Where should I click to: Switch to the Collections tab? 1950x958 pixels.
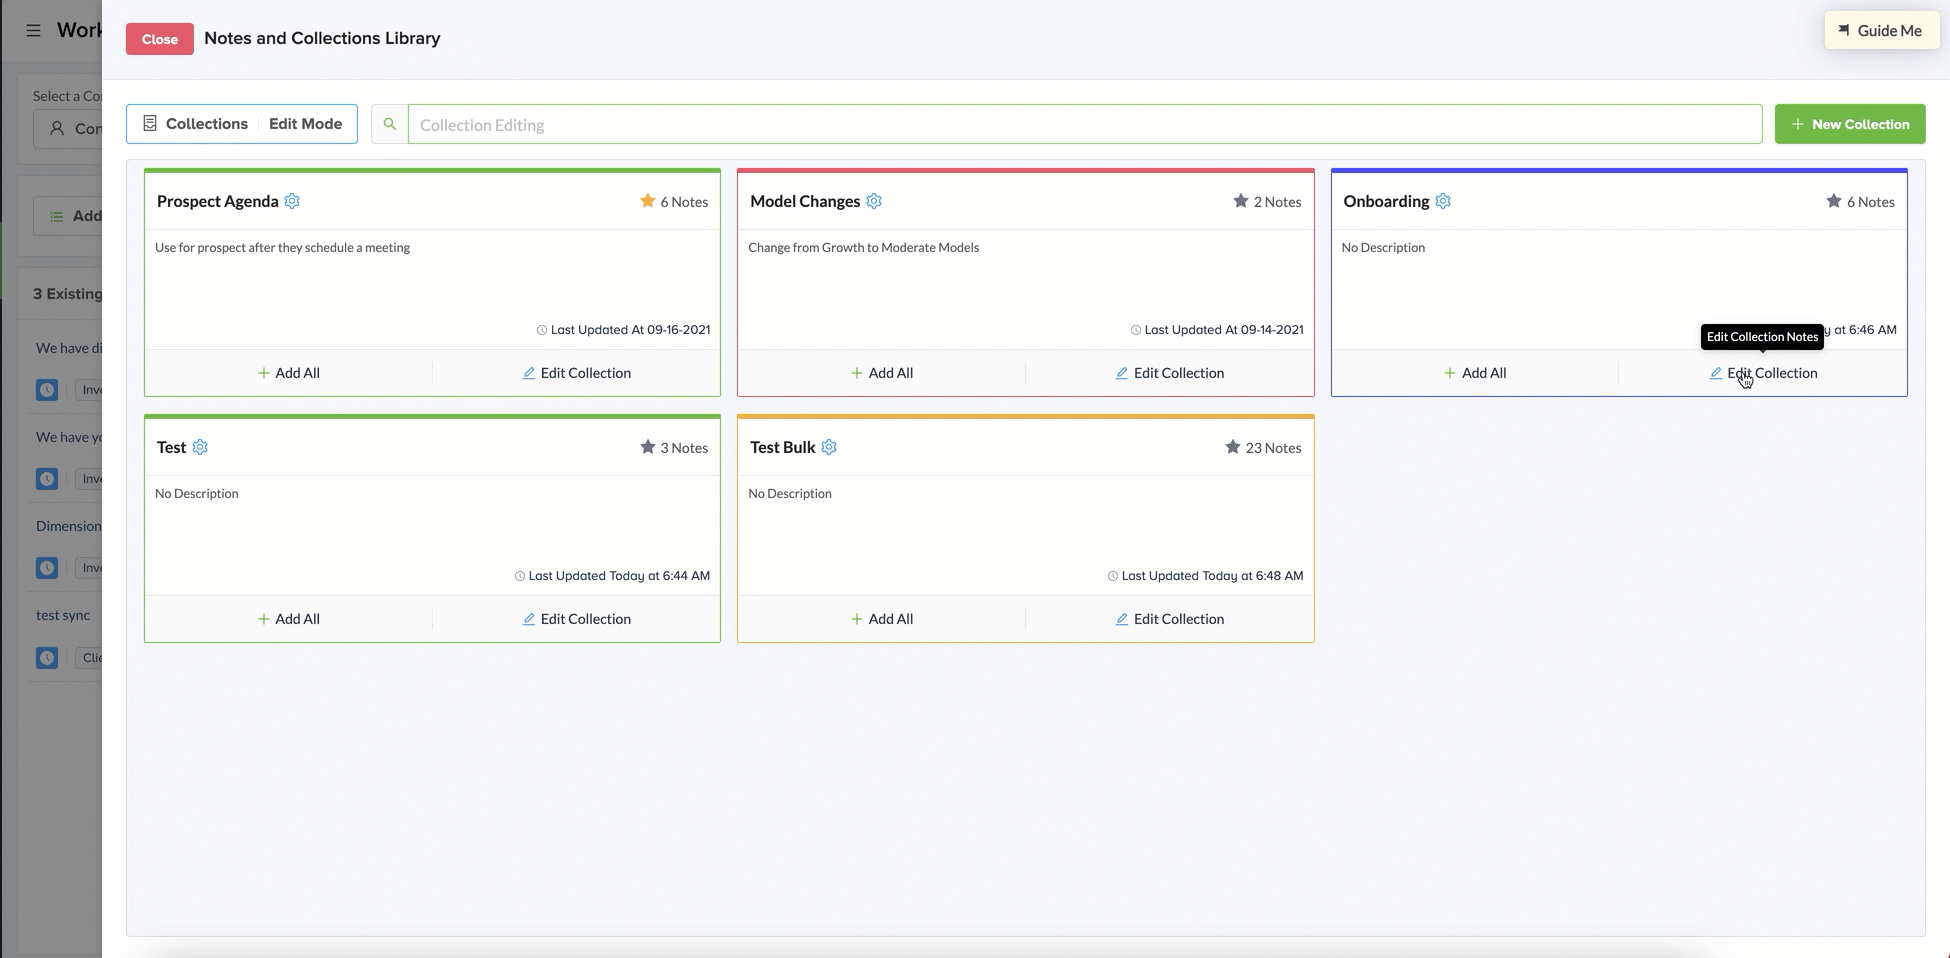(207, 124)
